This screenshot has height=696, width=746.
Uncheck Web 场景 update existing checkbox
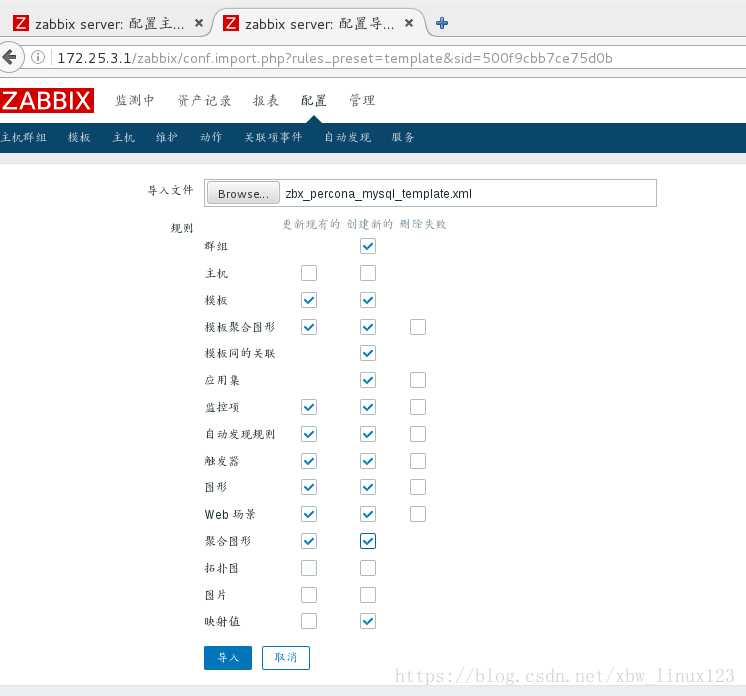click(309, 514)
